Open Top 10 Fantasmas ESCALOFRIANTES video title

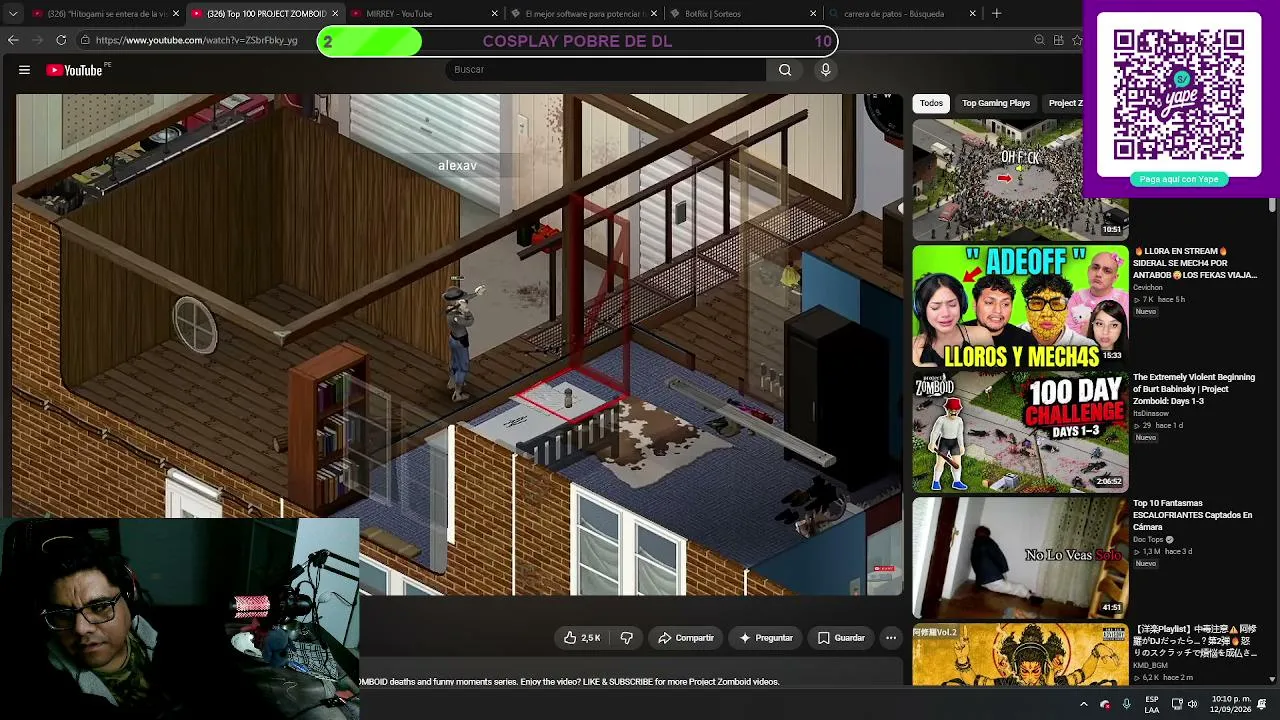pyautogui.click(x=1192, y=515)
